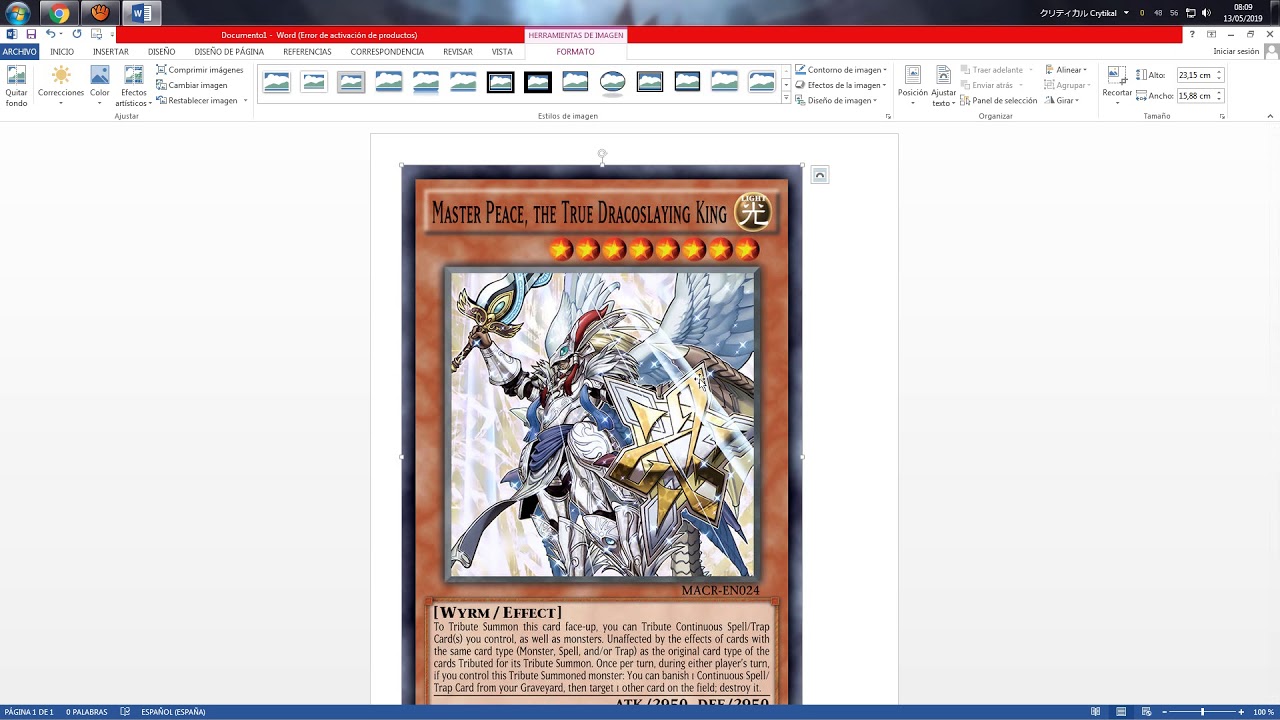The height and width of the screenshot is (720, 1280).
Task: Open layout options button beside image
Action: tap(819, 175)
